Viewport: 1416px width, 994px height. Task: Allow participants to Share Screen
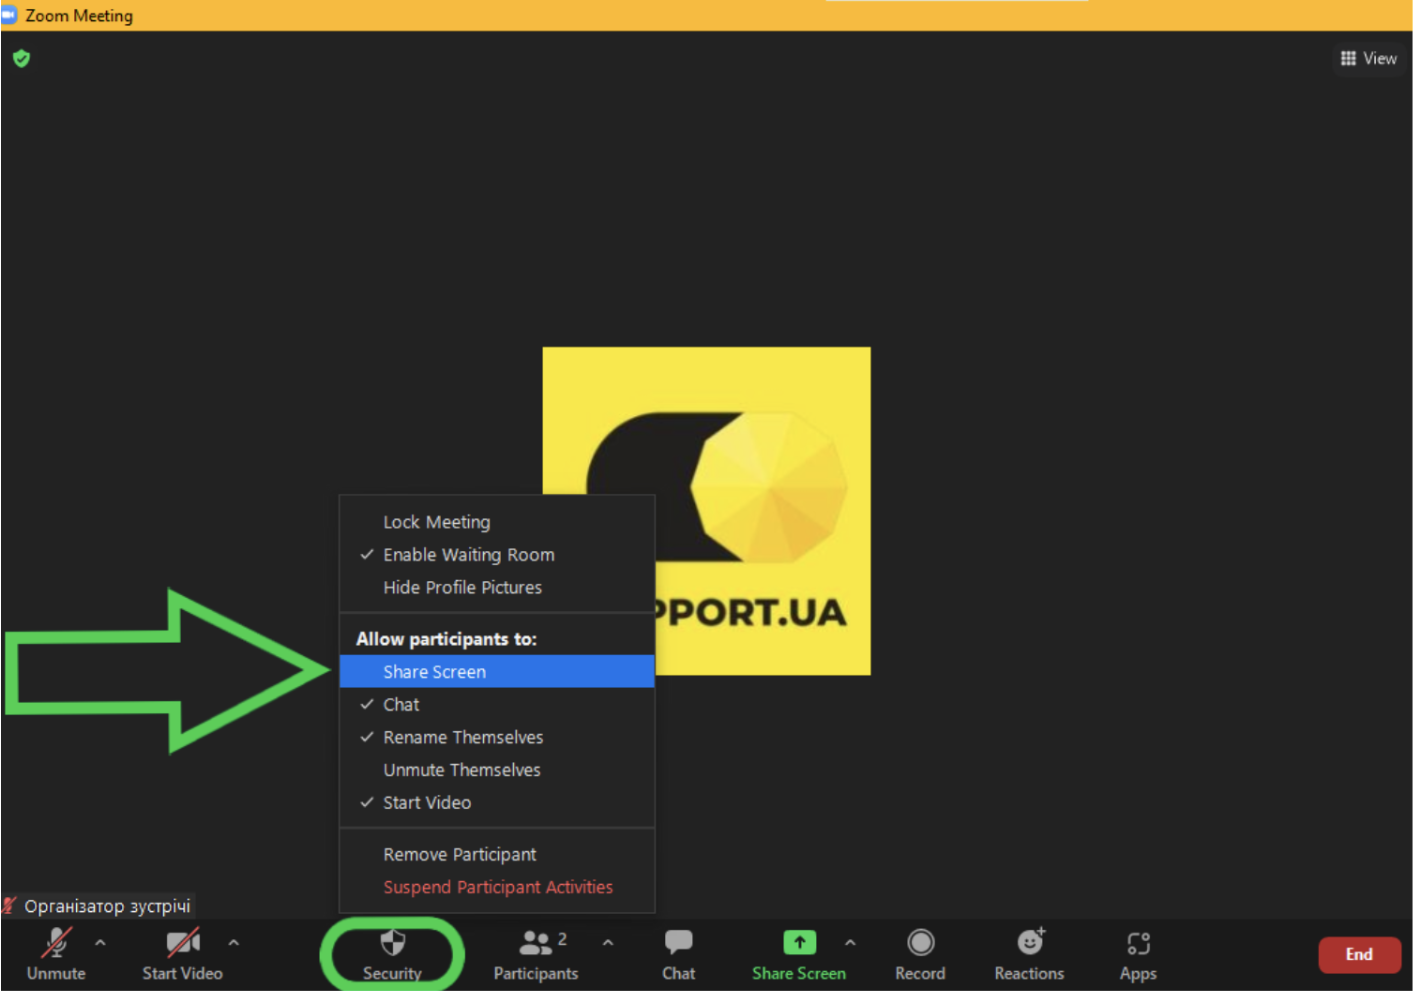497,673
